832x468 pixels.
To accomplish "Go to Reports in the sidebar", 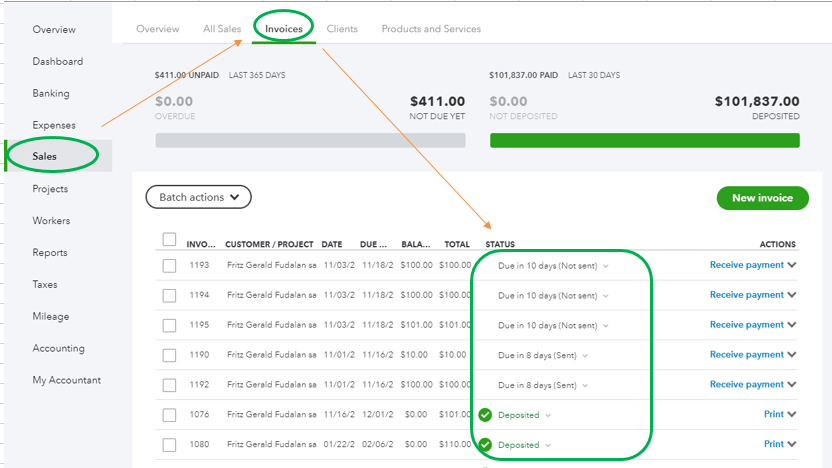I will [x=50, y=252].
